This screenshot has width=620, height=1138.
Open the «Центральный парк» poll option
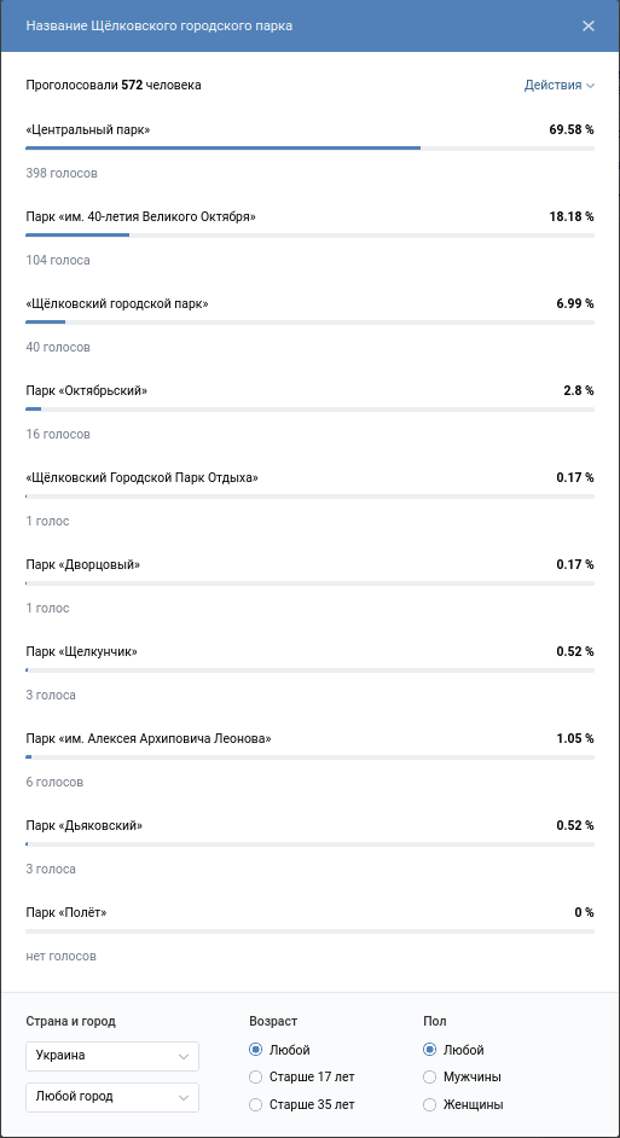pos(88,130)
